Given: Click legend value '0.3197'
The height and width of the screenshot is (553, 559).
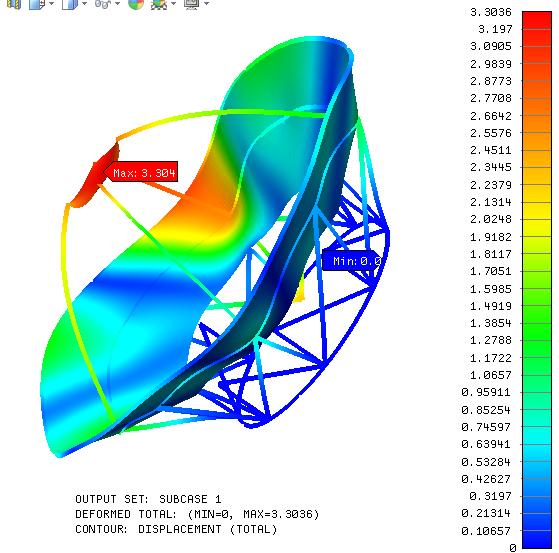Looking at the screenshot, I should tap(490, 496).
